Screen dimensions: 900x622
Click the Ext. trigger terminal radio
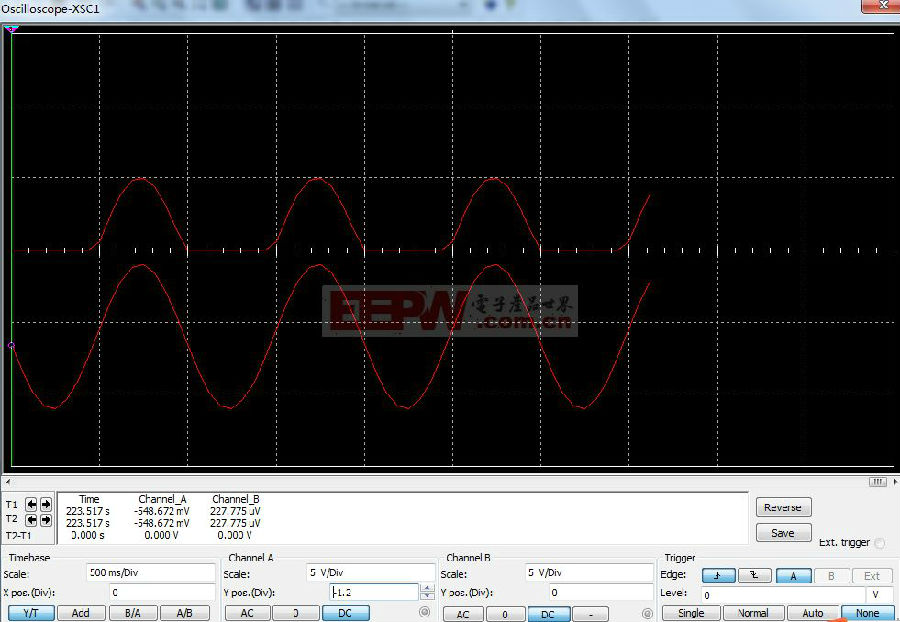880,543
